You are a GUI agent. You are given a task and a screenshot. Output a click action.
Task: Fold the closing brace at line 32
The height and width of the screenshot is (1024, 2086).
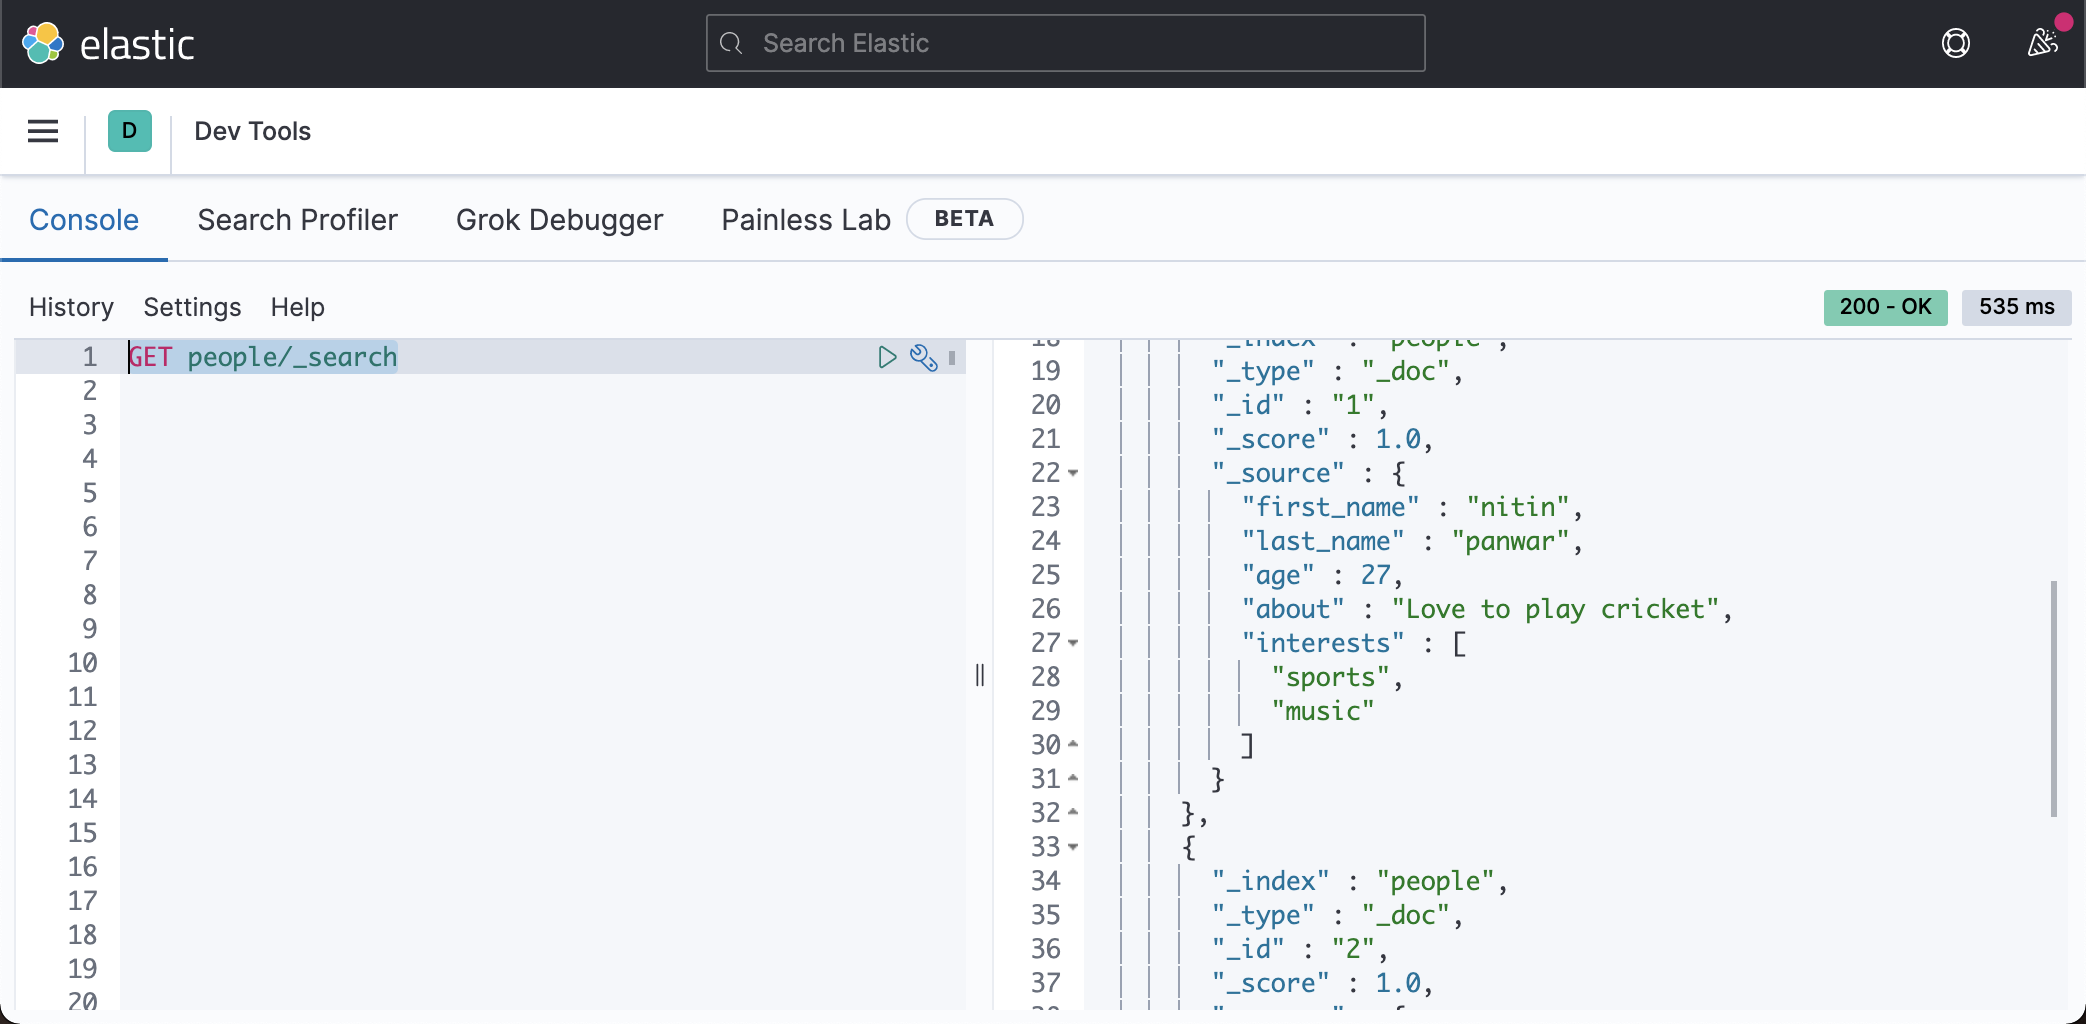coord(1073,813)
